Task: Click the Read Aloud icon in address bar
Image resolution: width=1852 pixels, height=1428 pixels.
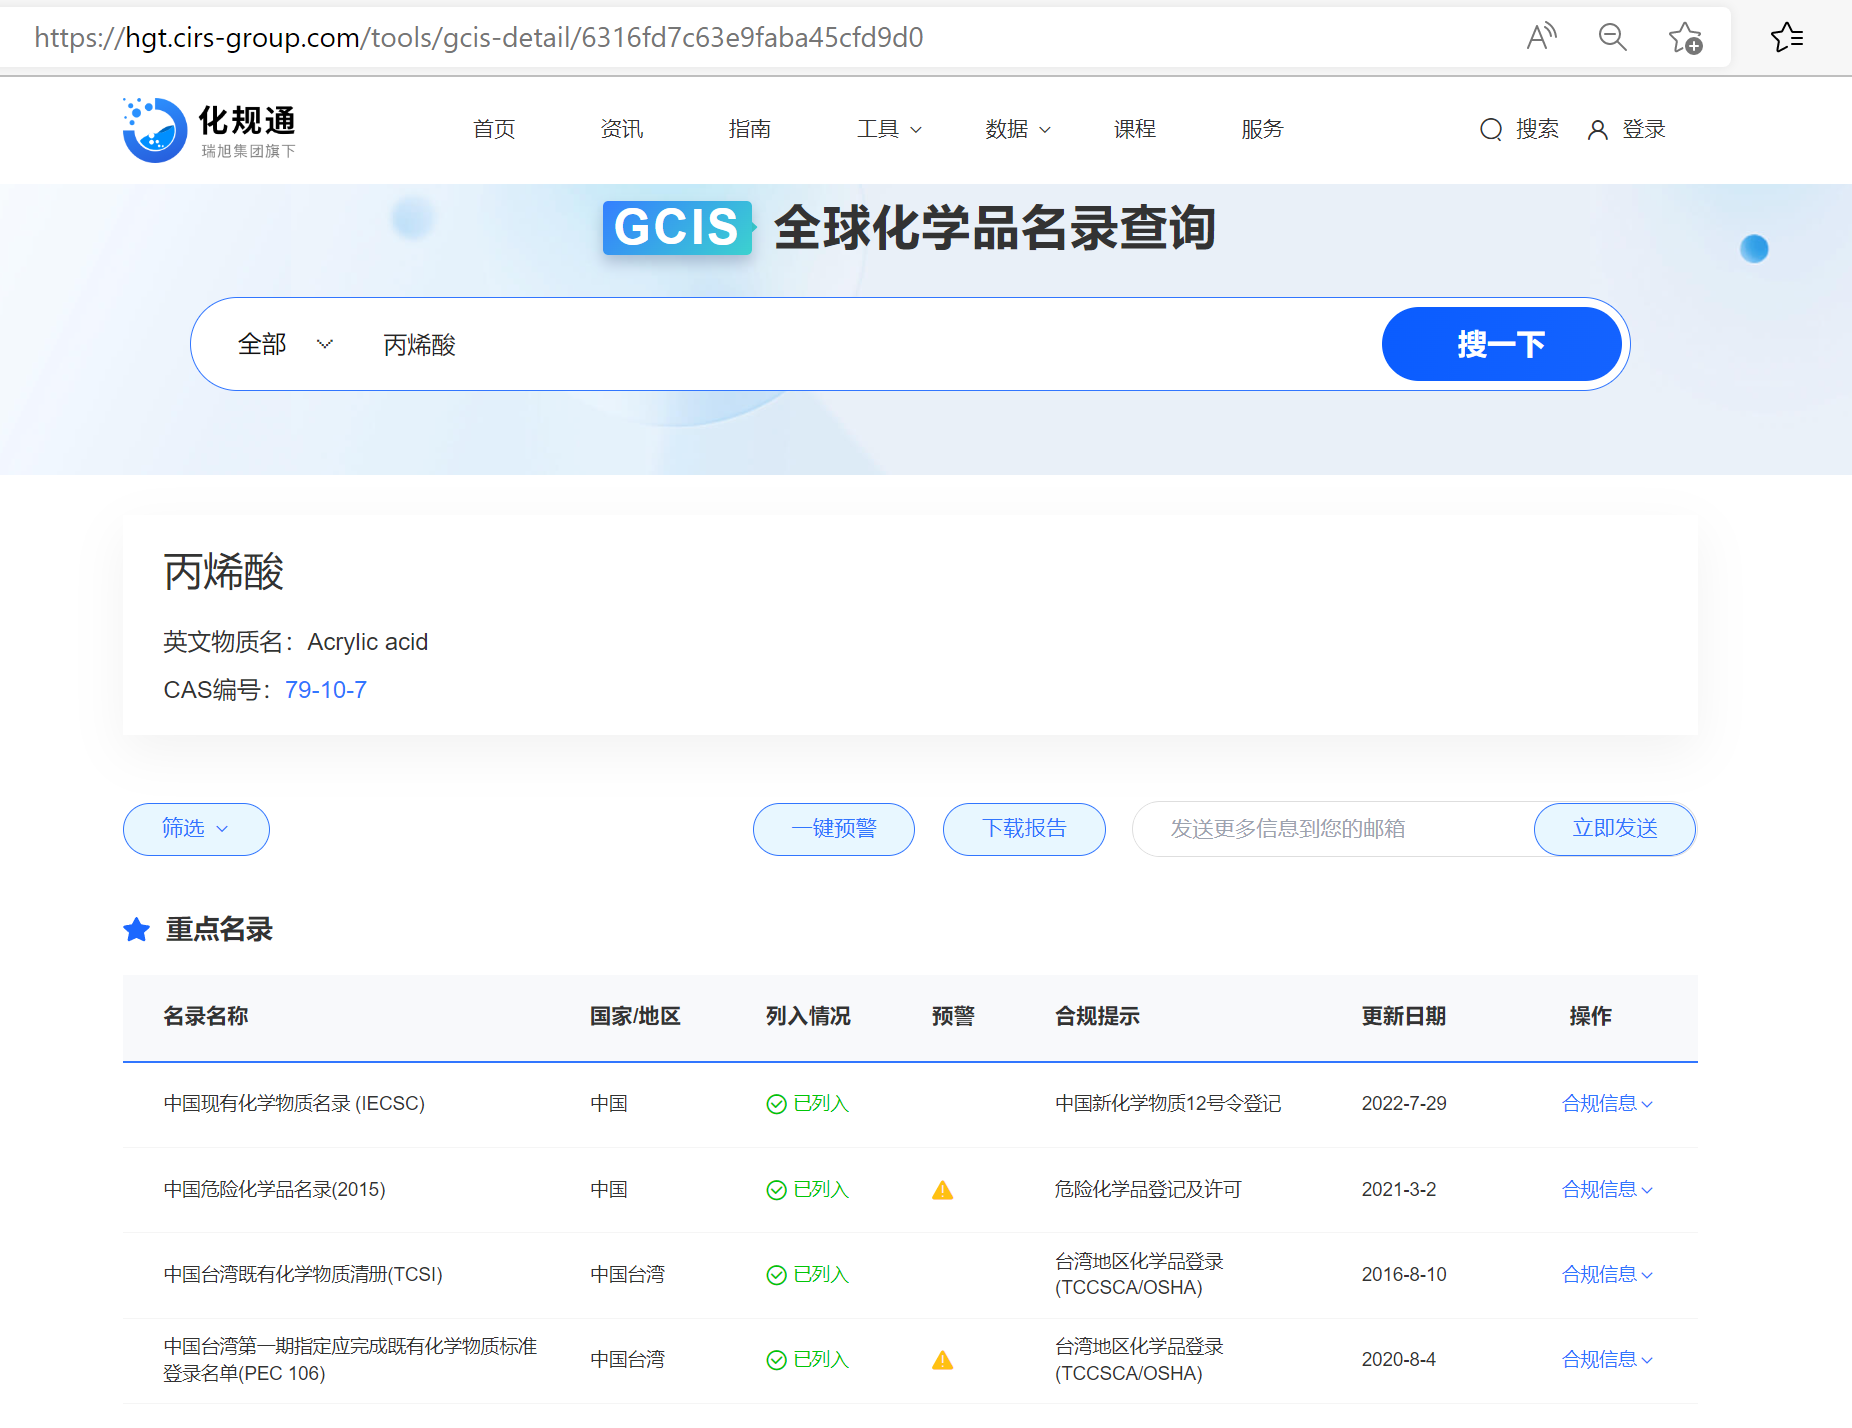Action: pyautogui.click(x=1541, y=36)
